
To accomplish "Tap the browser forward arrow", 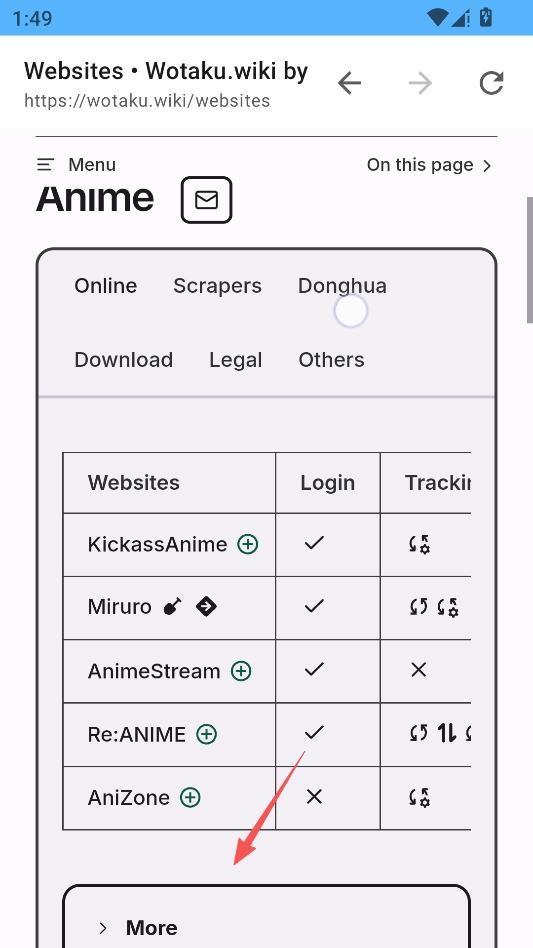I will [x=420, y=83].
